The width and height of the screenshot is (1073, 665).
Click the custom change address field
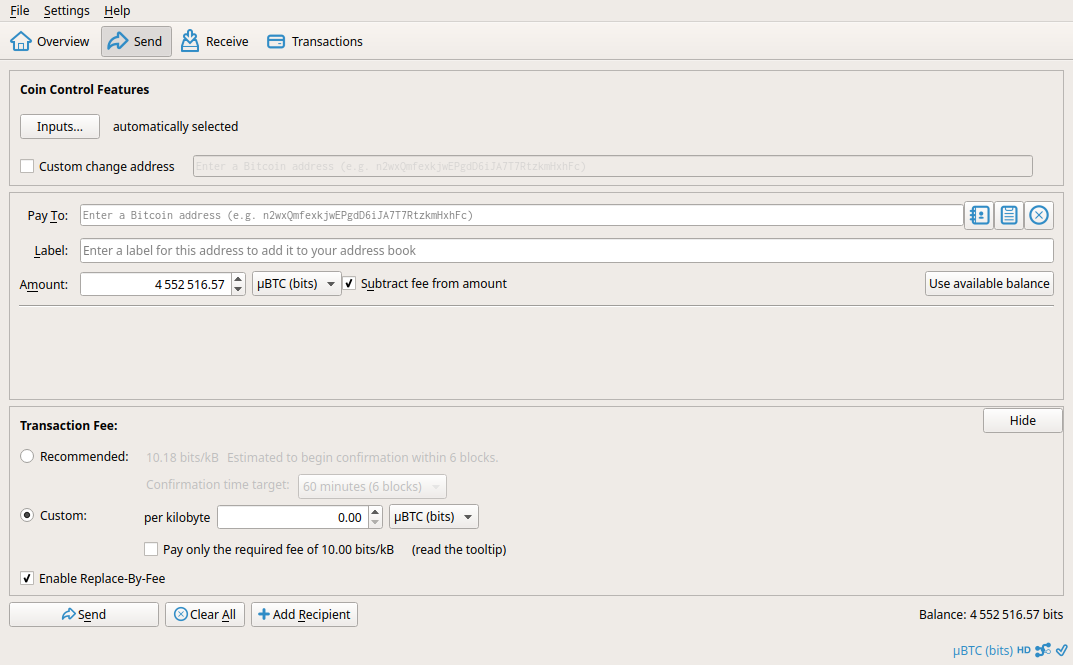(x=612, y=166)
